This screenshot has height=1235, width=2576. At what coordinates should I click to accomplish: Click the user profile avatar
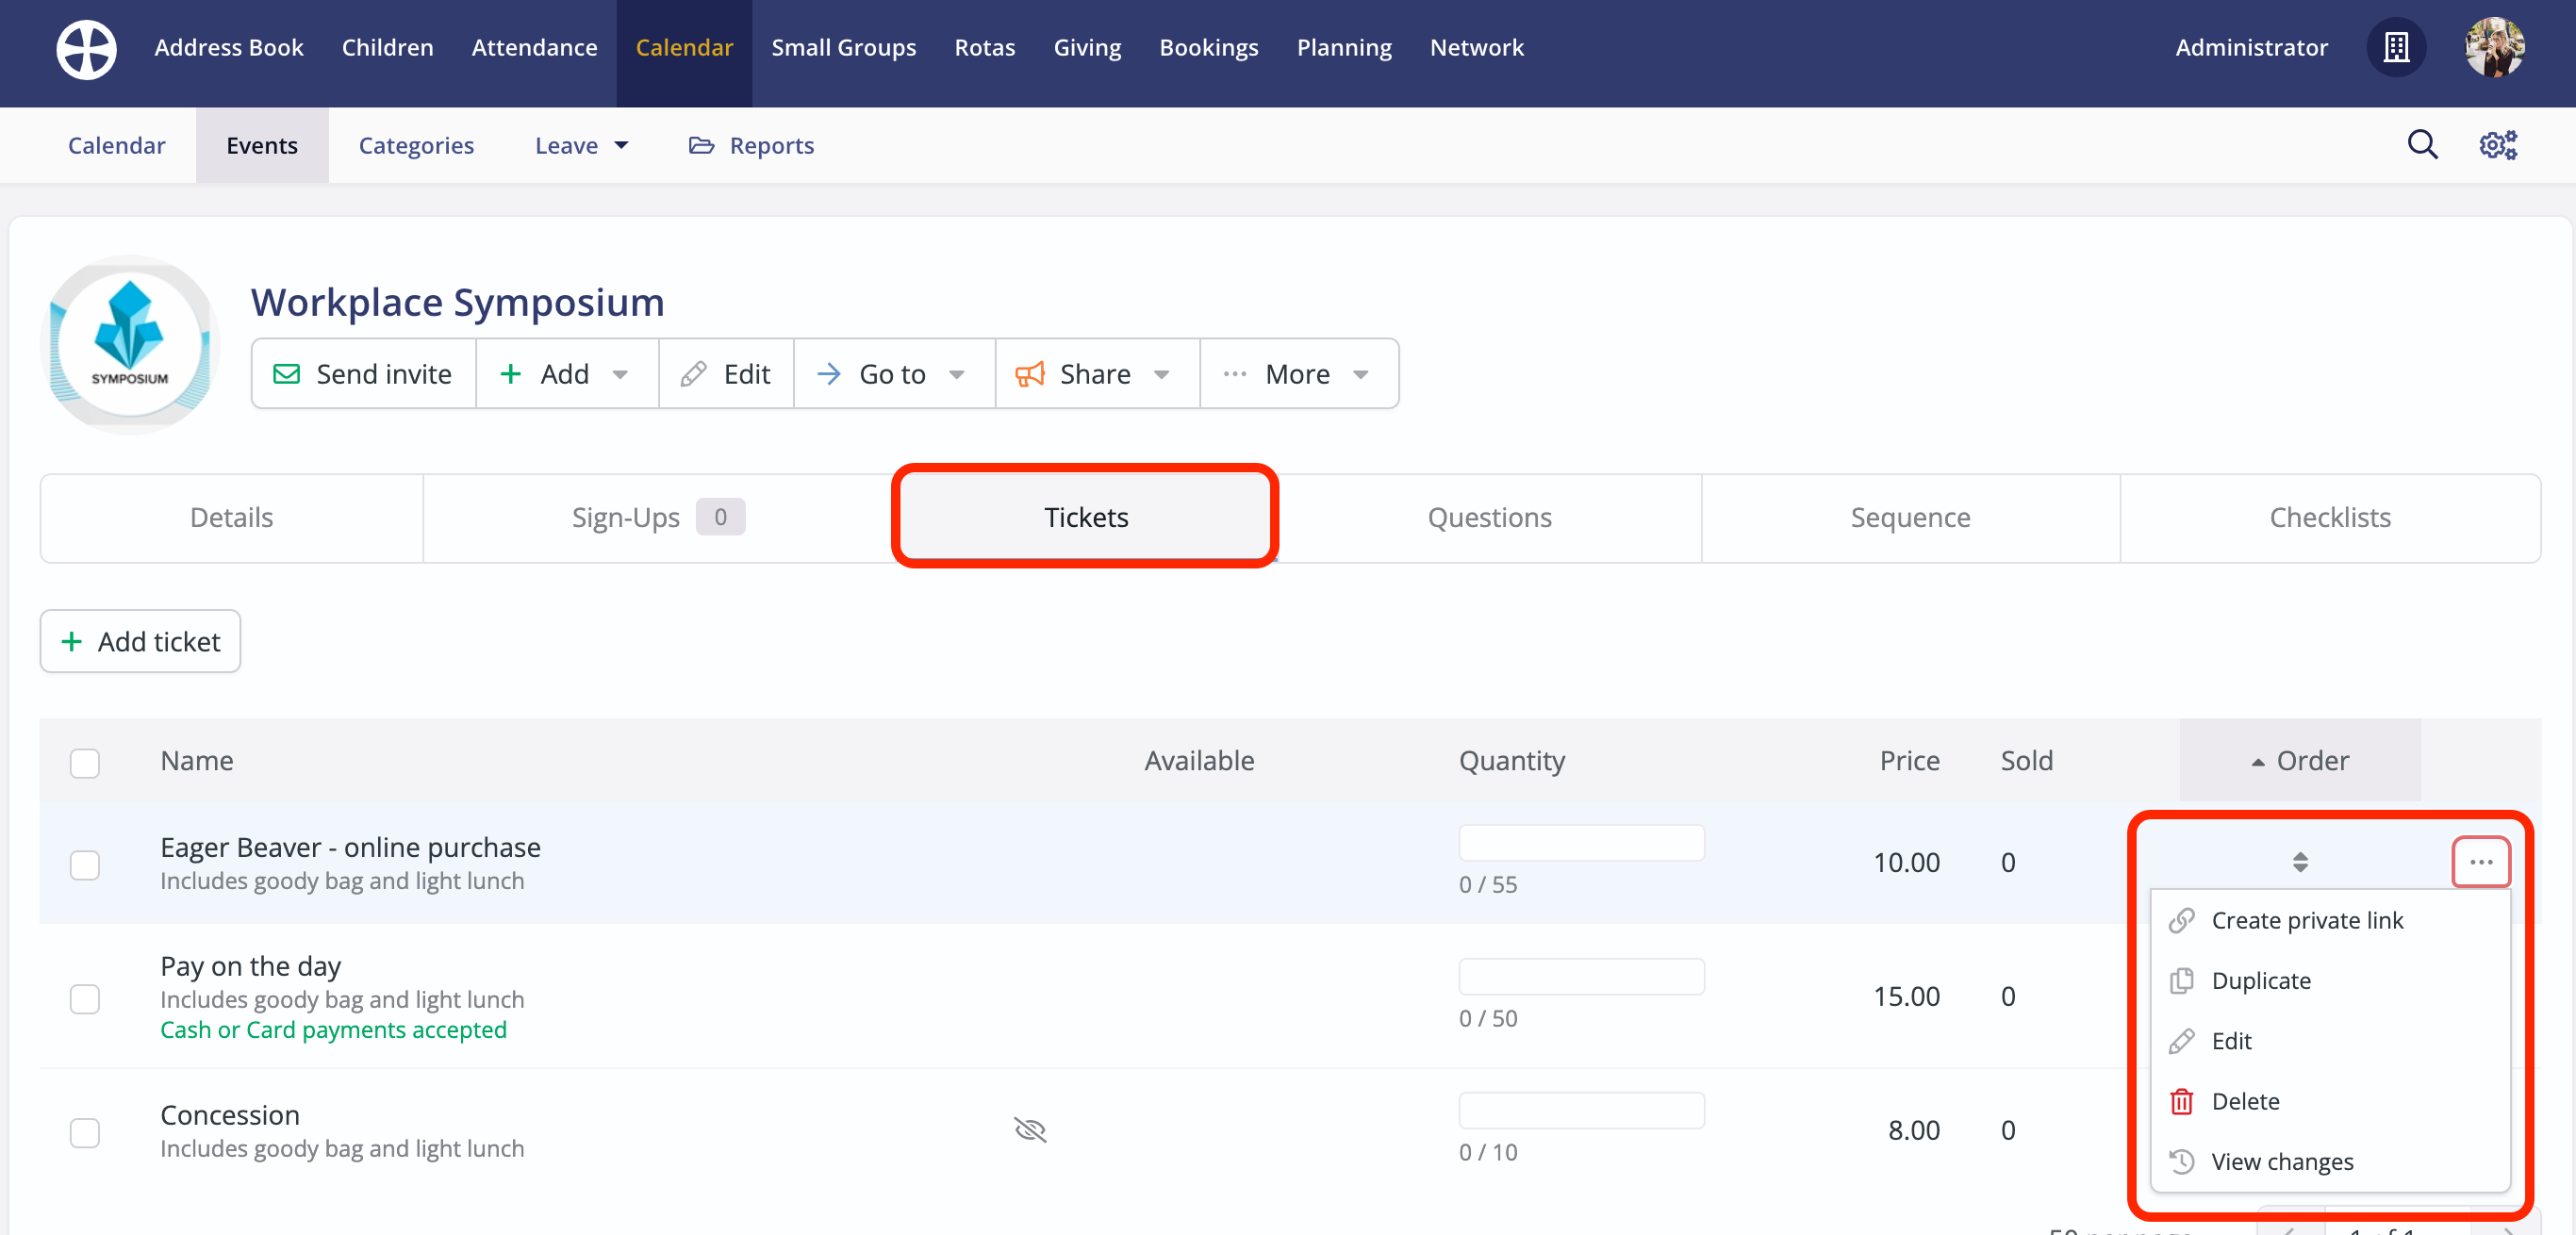[2494, 47]
